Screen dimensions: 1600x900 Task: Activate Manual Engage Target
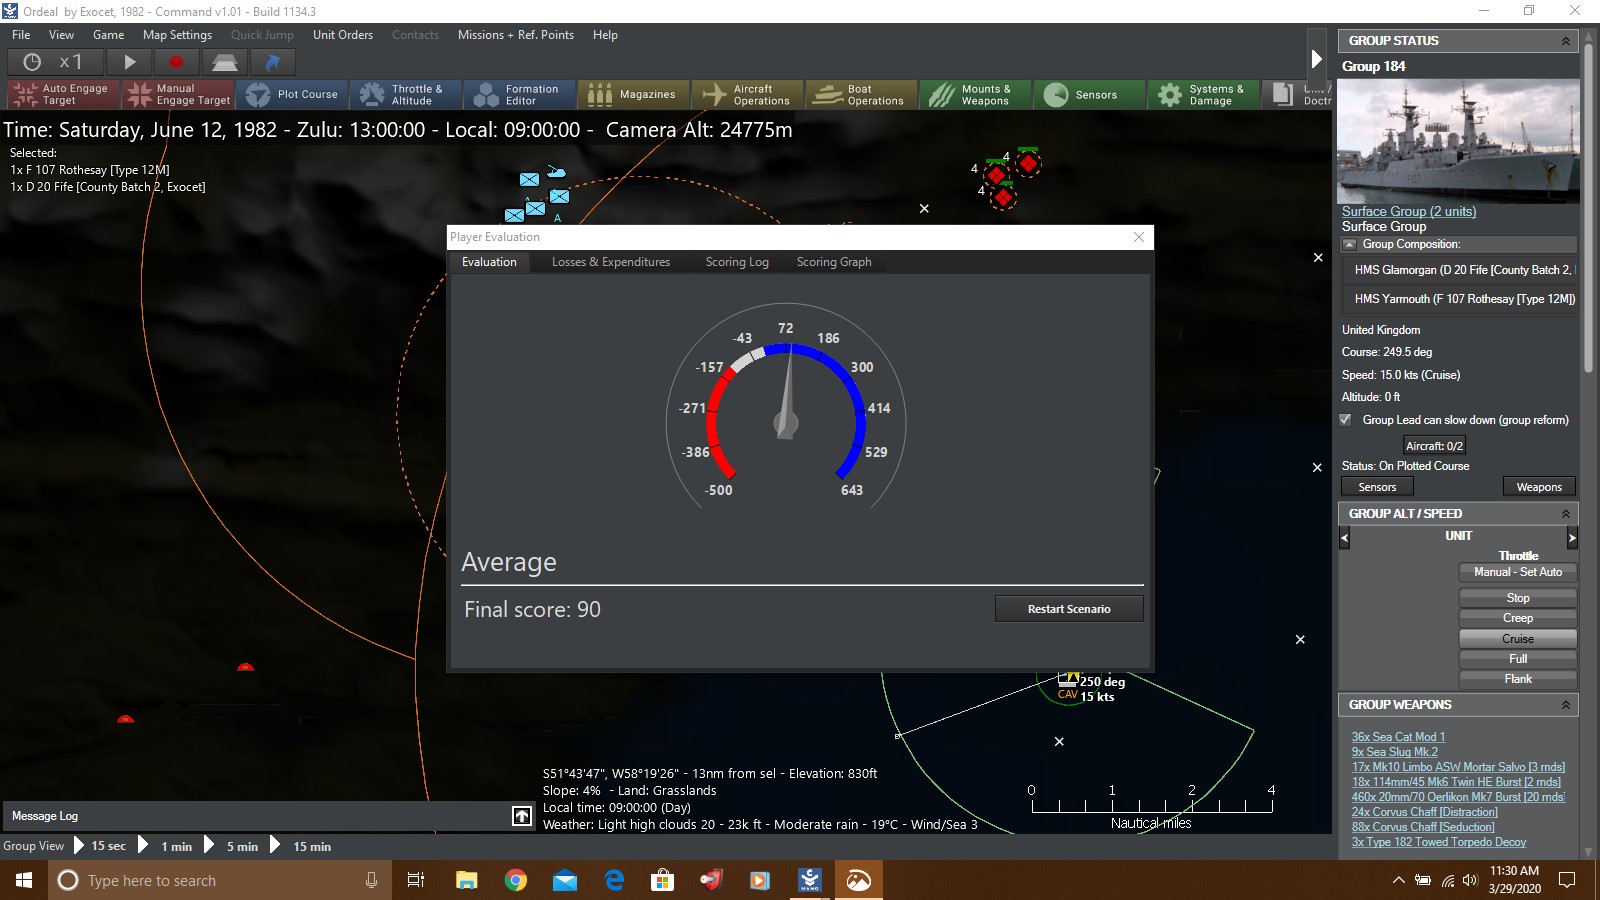179,94
